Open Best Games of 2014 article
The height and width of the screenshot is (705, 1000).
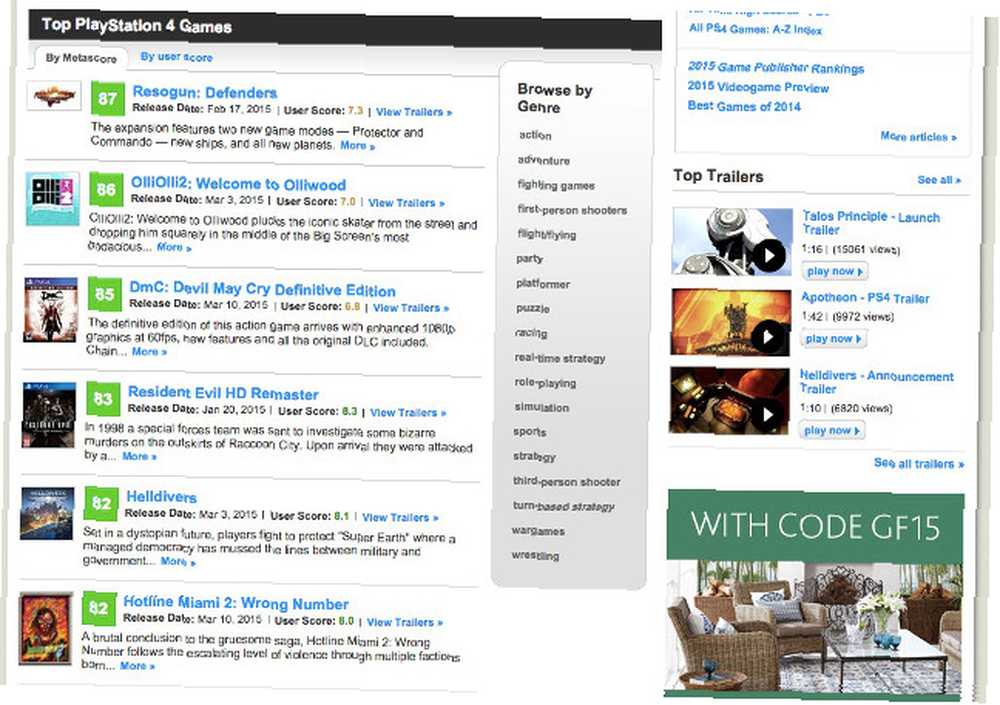tap(744, 106)
